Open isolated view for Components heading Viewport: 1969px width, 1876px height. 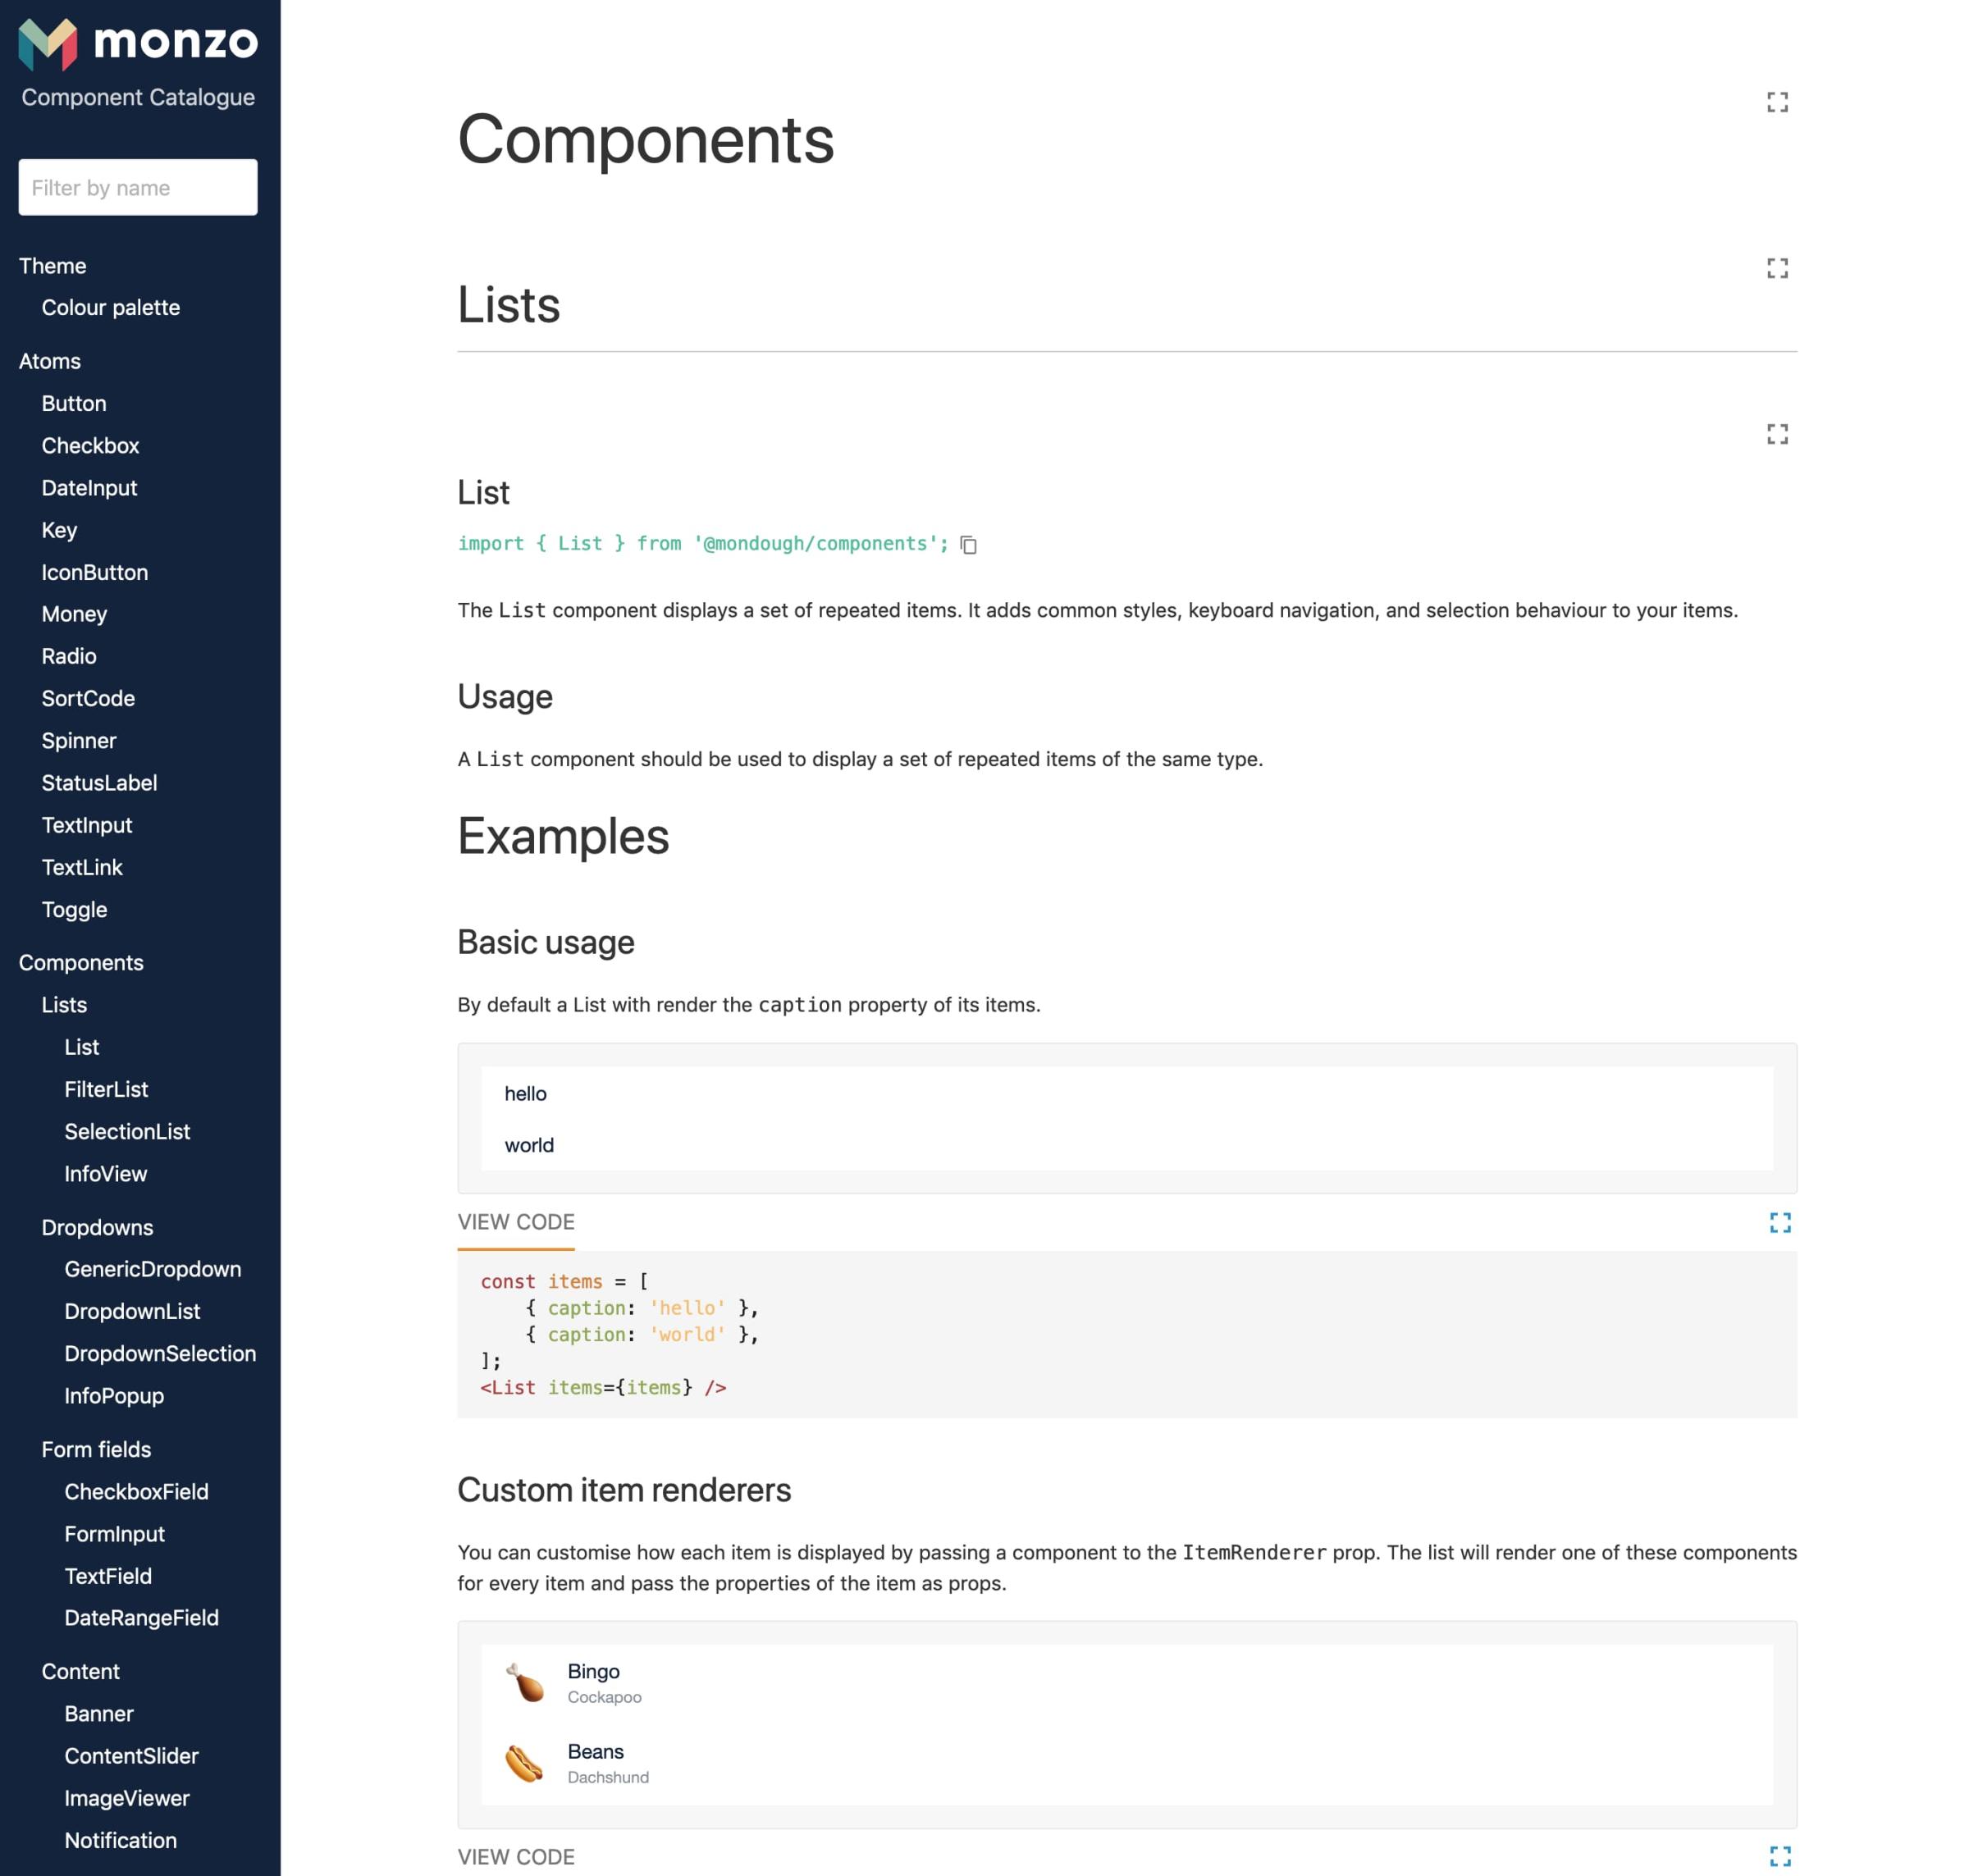(x=1776, y=102)
